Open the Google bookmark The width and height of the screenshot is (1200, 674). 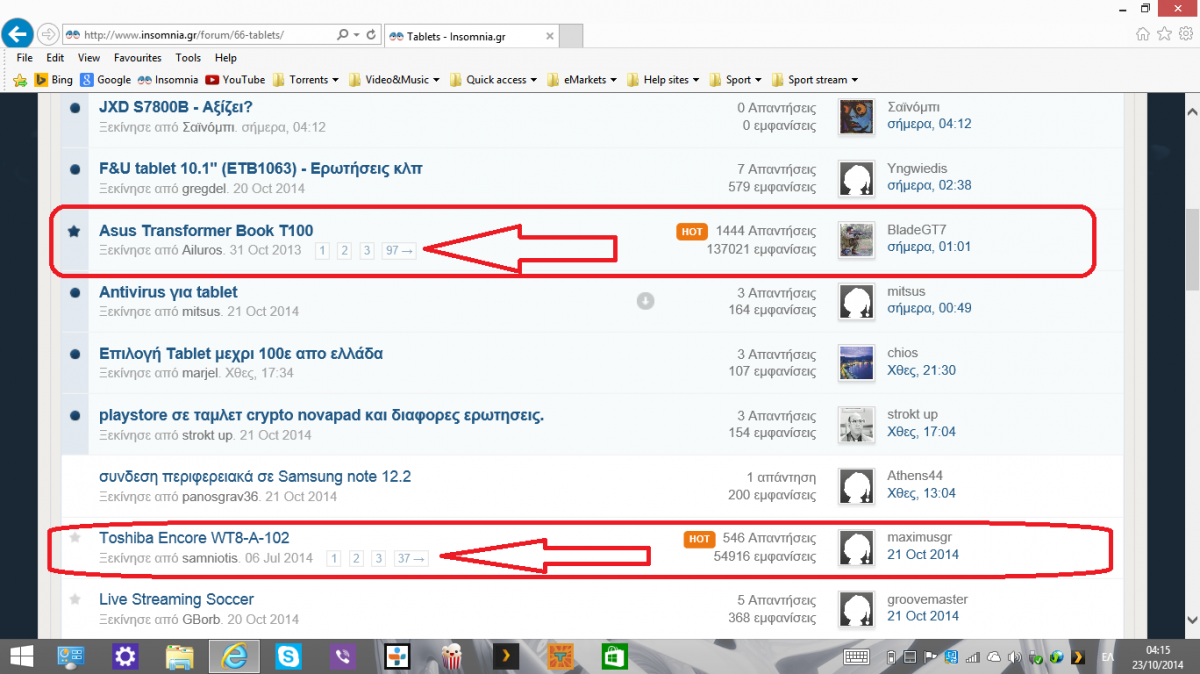click(106, 80)
